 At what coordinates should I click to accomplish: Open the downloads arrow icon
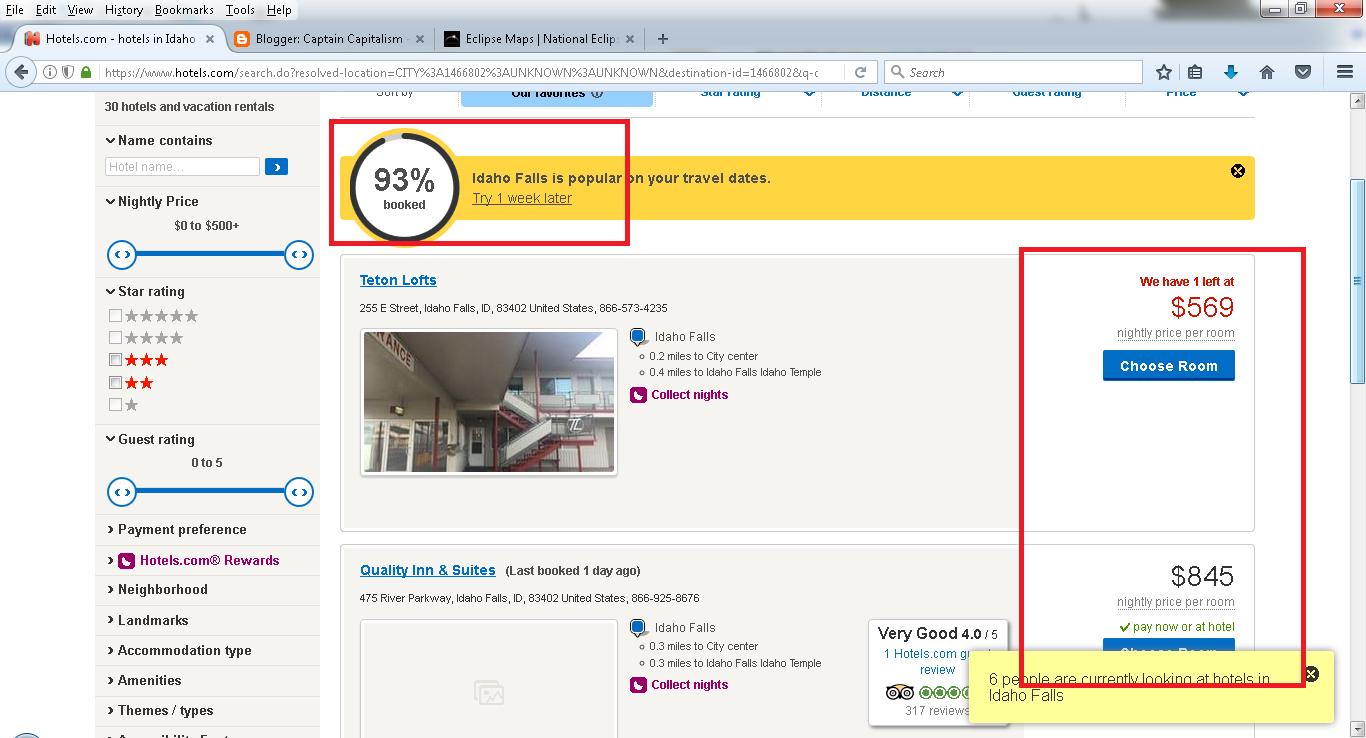pos(1231,72)
